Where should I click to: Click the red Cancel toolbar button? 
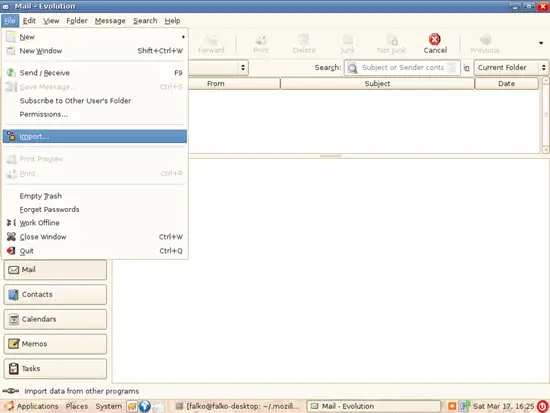(435, 44)
